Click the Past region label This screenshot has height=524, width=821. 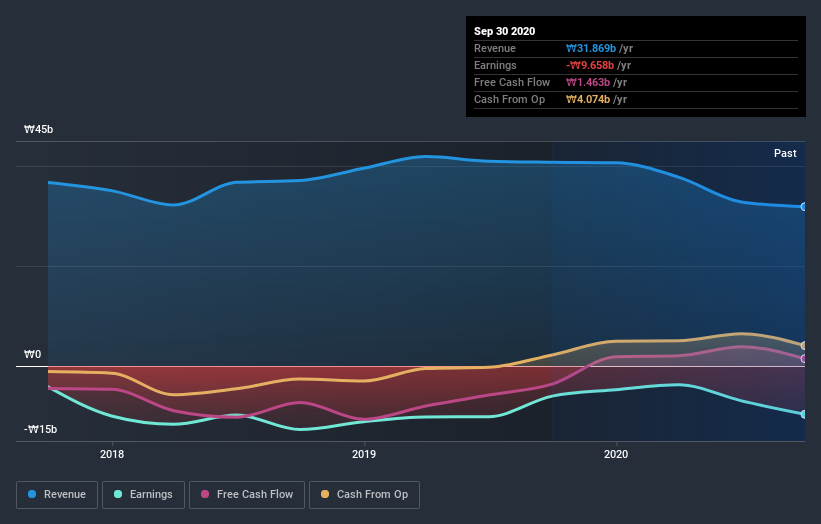785,153
